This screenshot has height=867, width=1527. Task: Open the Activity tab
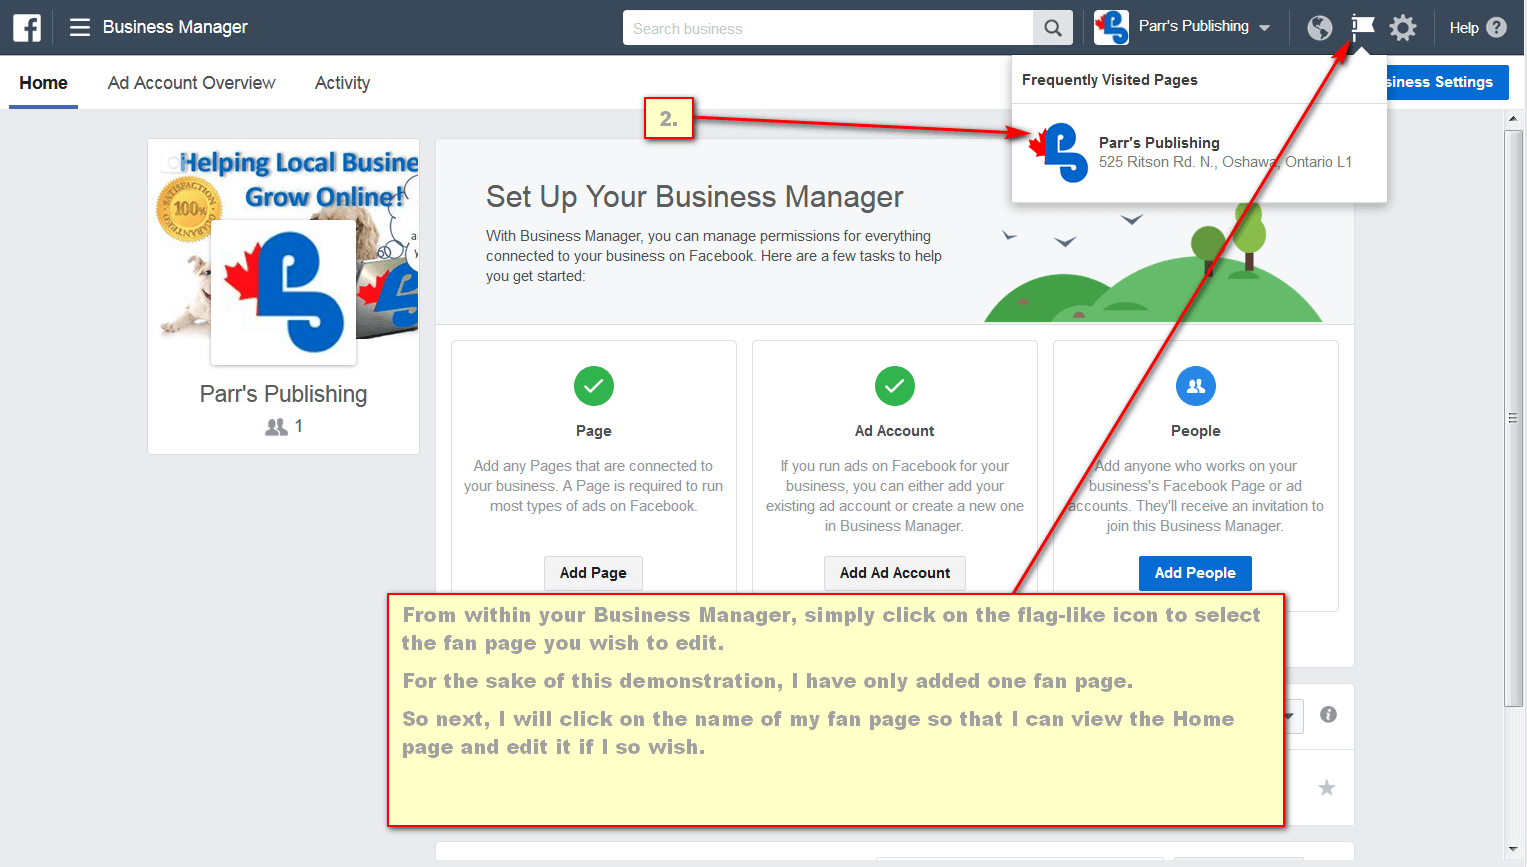[x=343, y=83]
